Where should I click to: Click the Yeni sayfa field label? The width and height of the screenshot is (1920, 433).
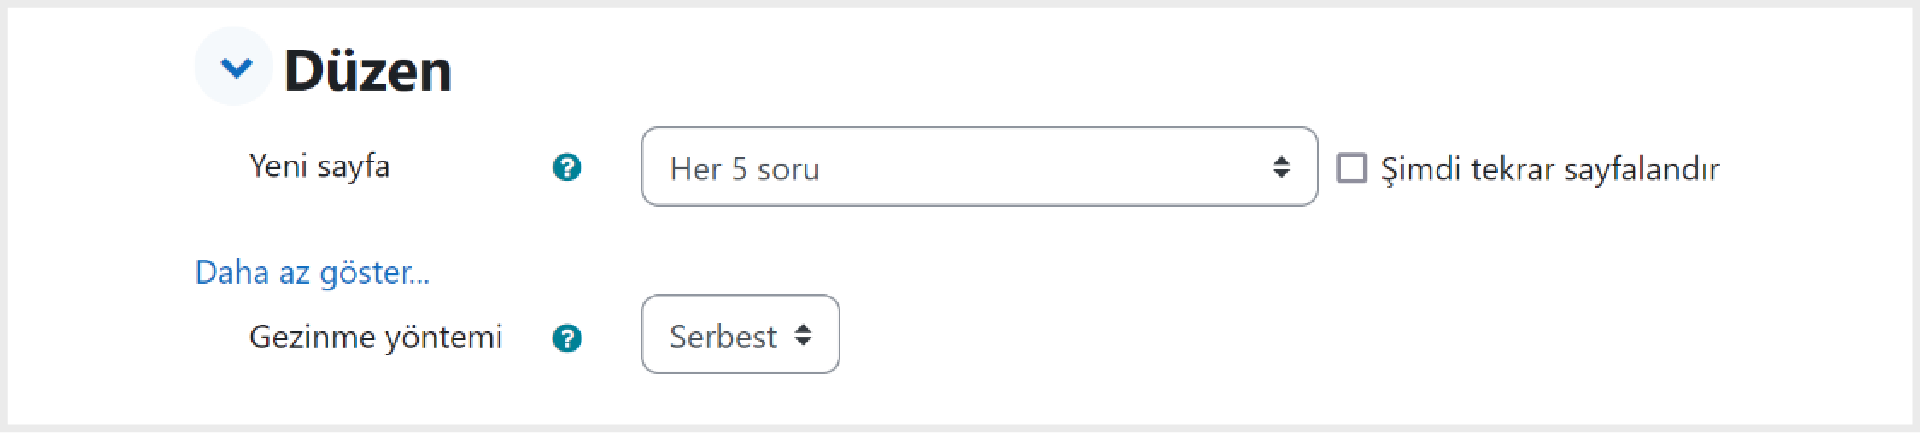tap(319, 166)
